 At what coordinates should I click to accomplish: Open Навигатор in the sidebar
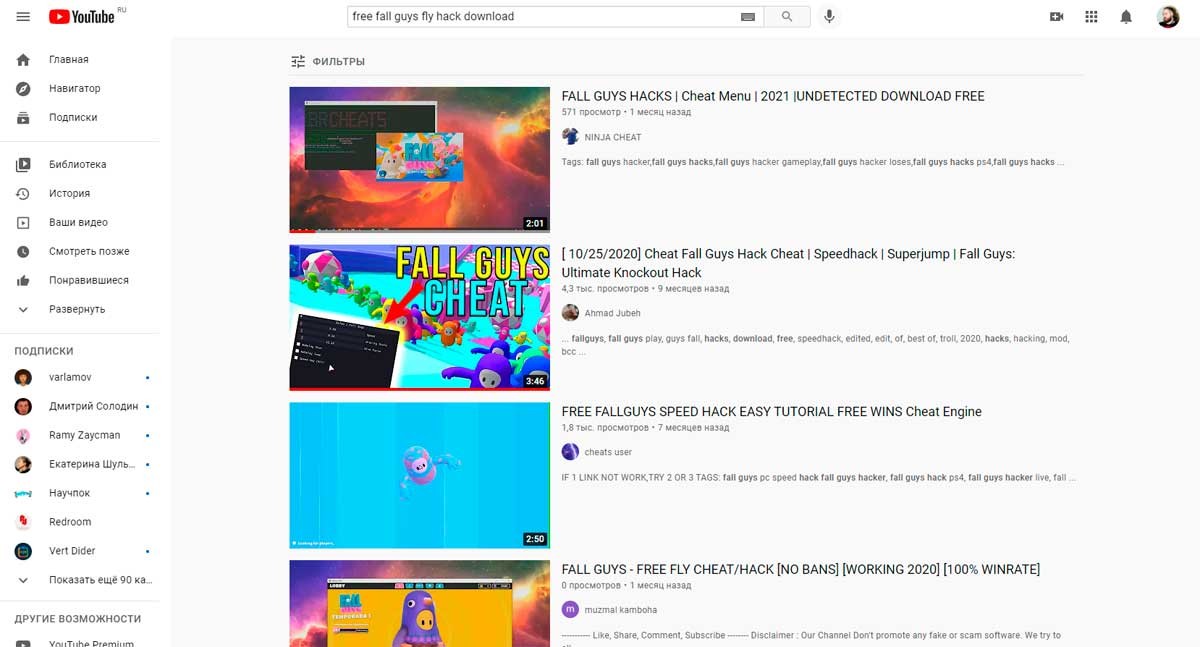tap(75, 88)
